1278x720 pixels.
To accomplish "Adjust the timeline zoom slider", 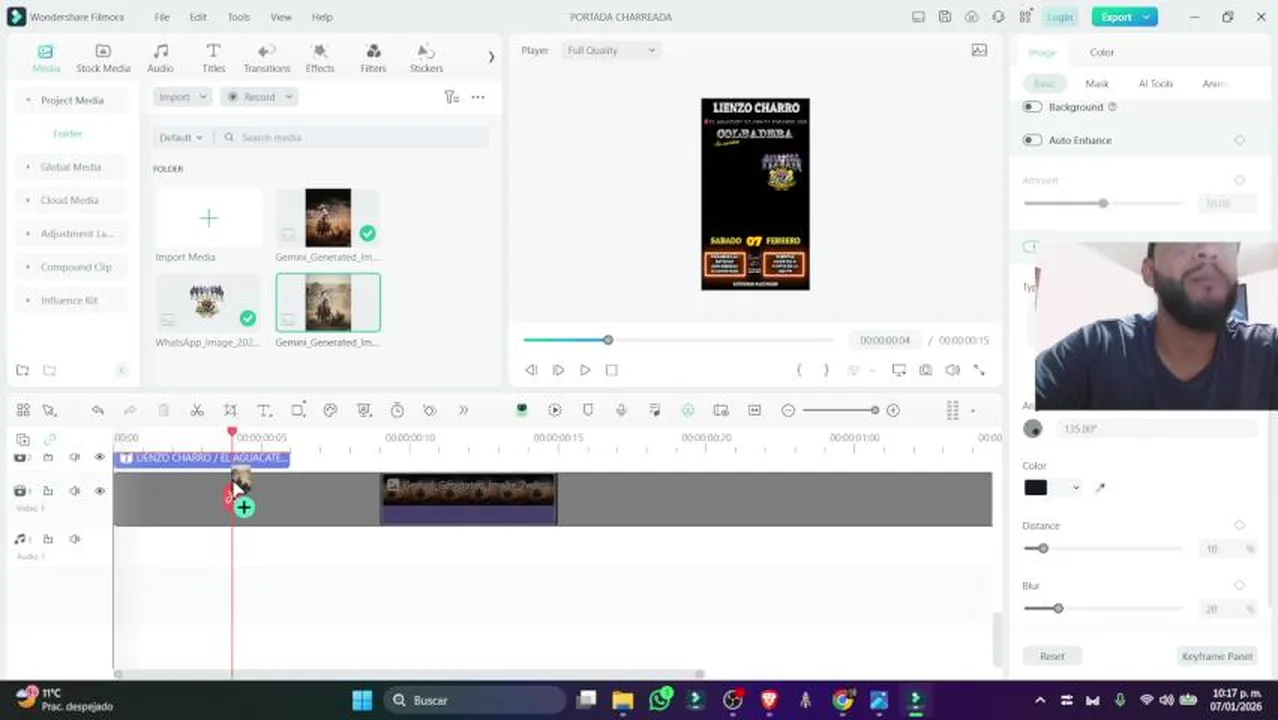I will point(840,410).
